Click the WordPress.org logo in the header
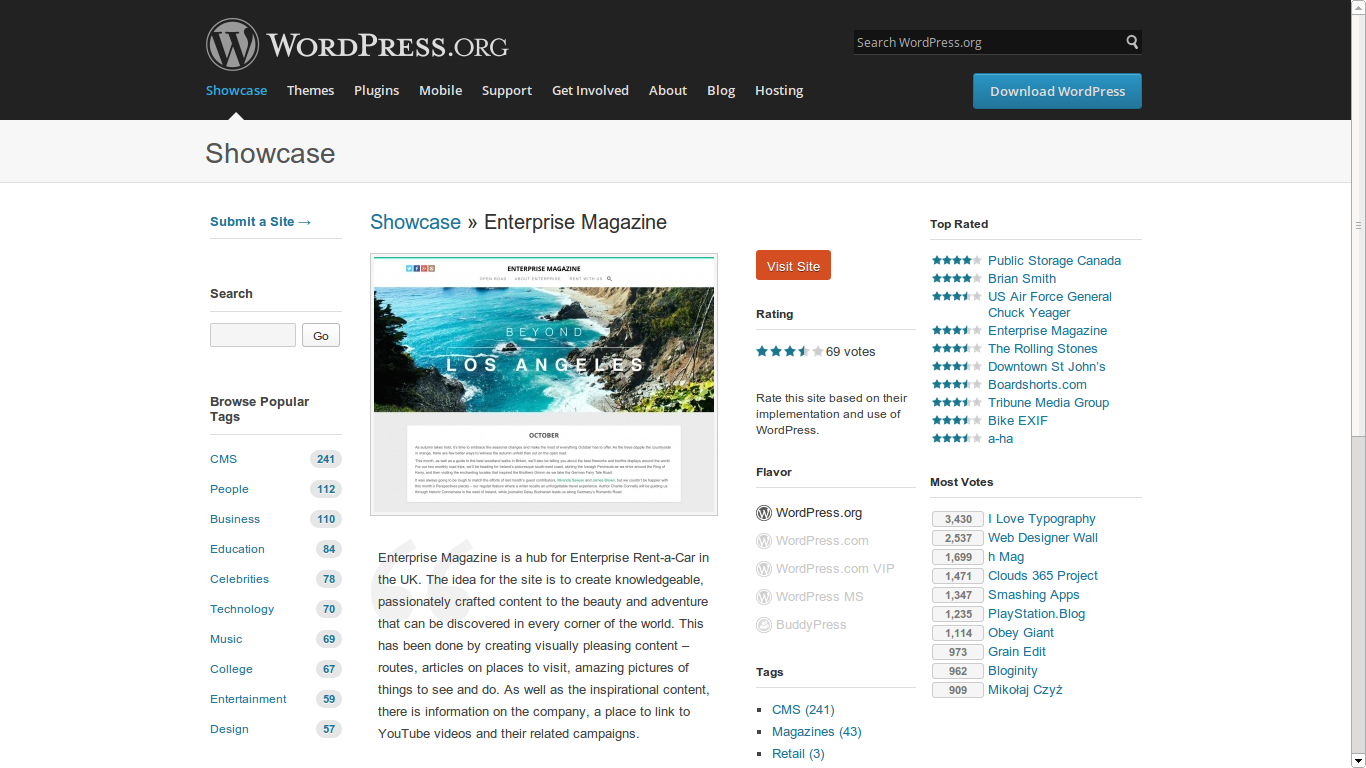 click(357, 45)
